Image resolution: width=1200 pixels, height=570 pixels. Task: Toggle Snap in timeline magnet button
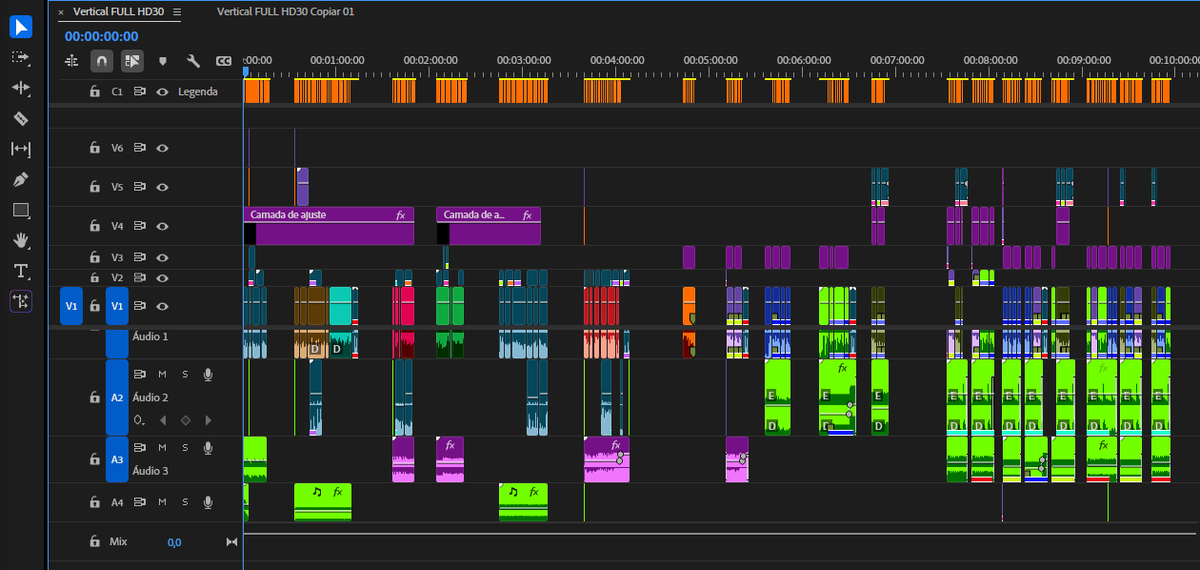pos(101,61)
